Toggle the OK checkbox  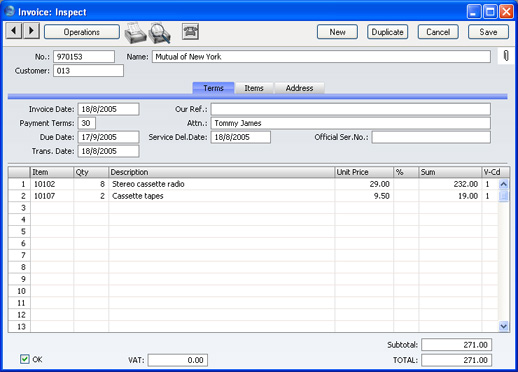click(x=25, y=359)
